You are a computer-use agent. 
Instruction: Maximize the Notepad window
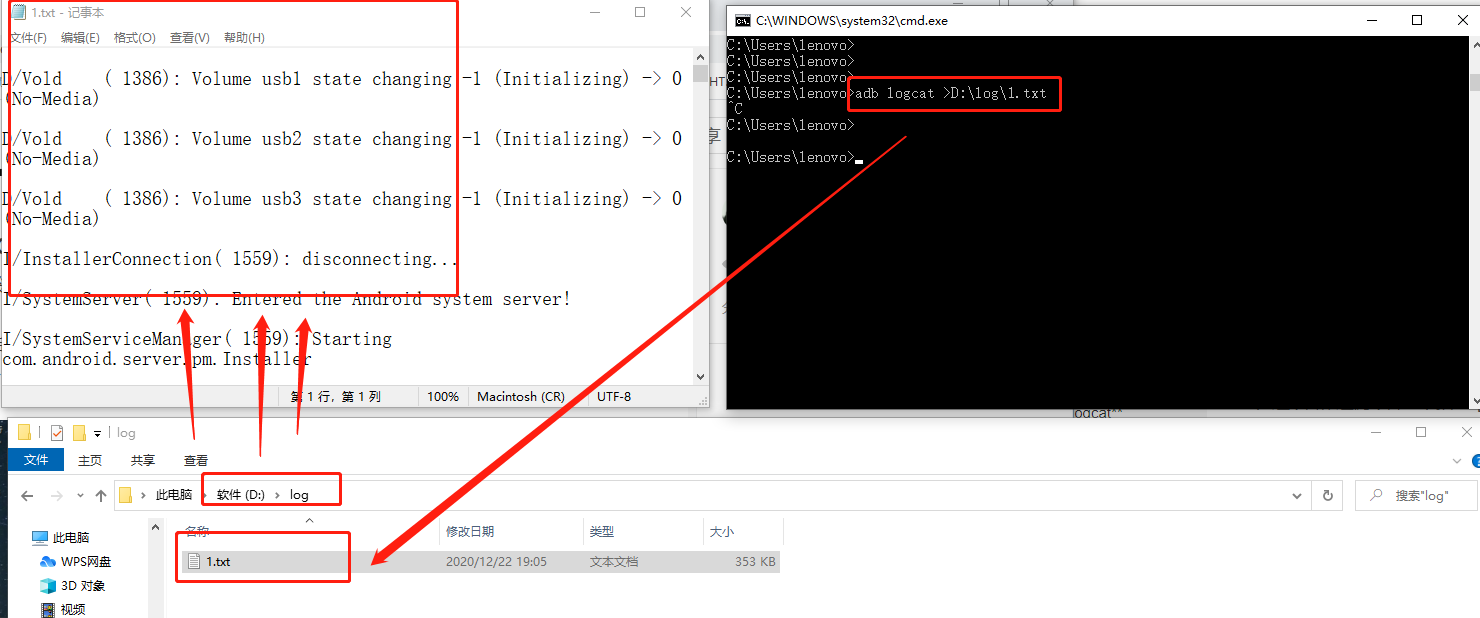(640, 13)
